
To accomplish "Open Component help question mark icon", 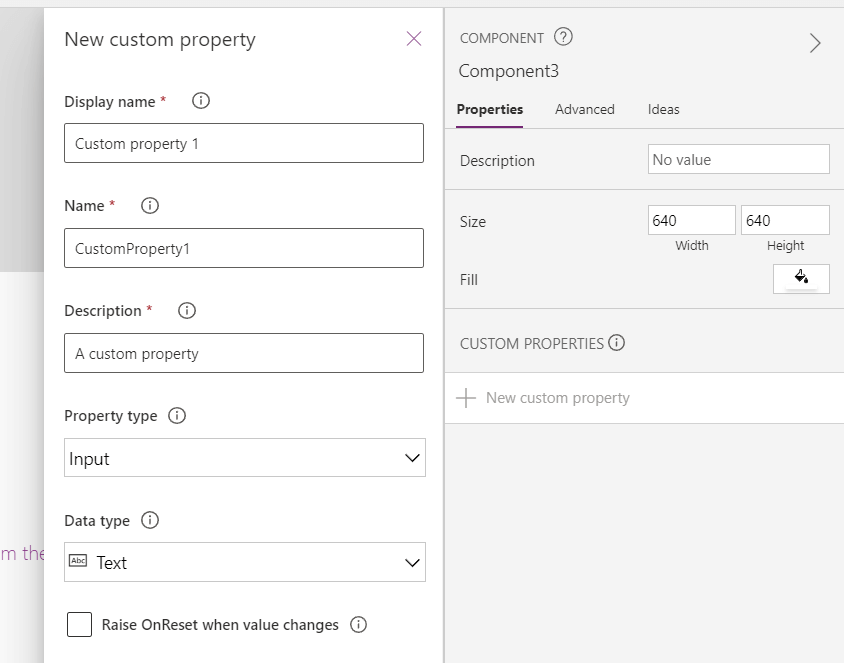I will pyautogui.click(x=563, y=37).
